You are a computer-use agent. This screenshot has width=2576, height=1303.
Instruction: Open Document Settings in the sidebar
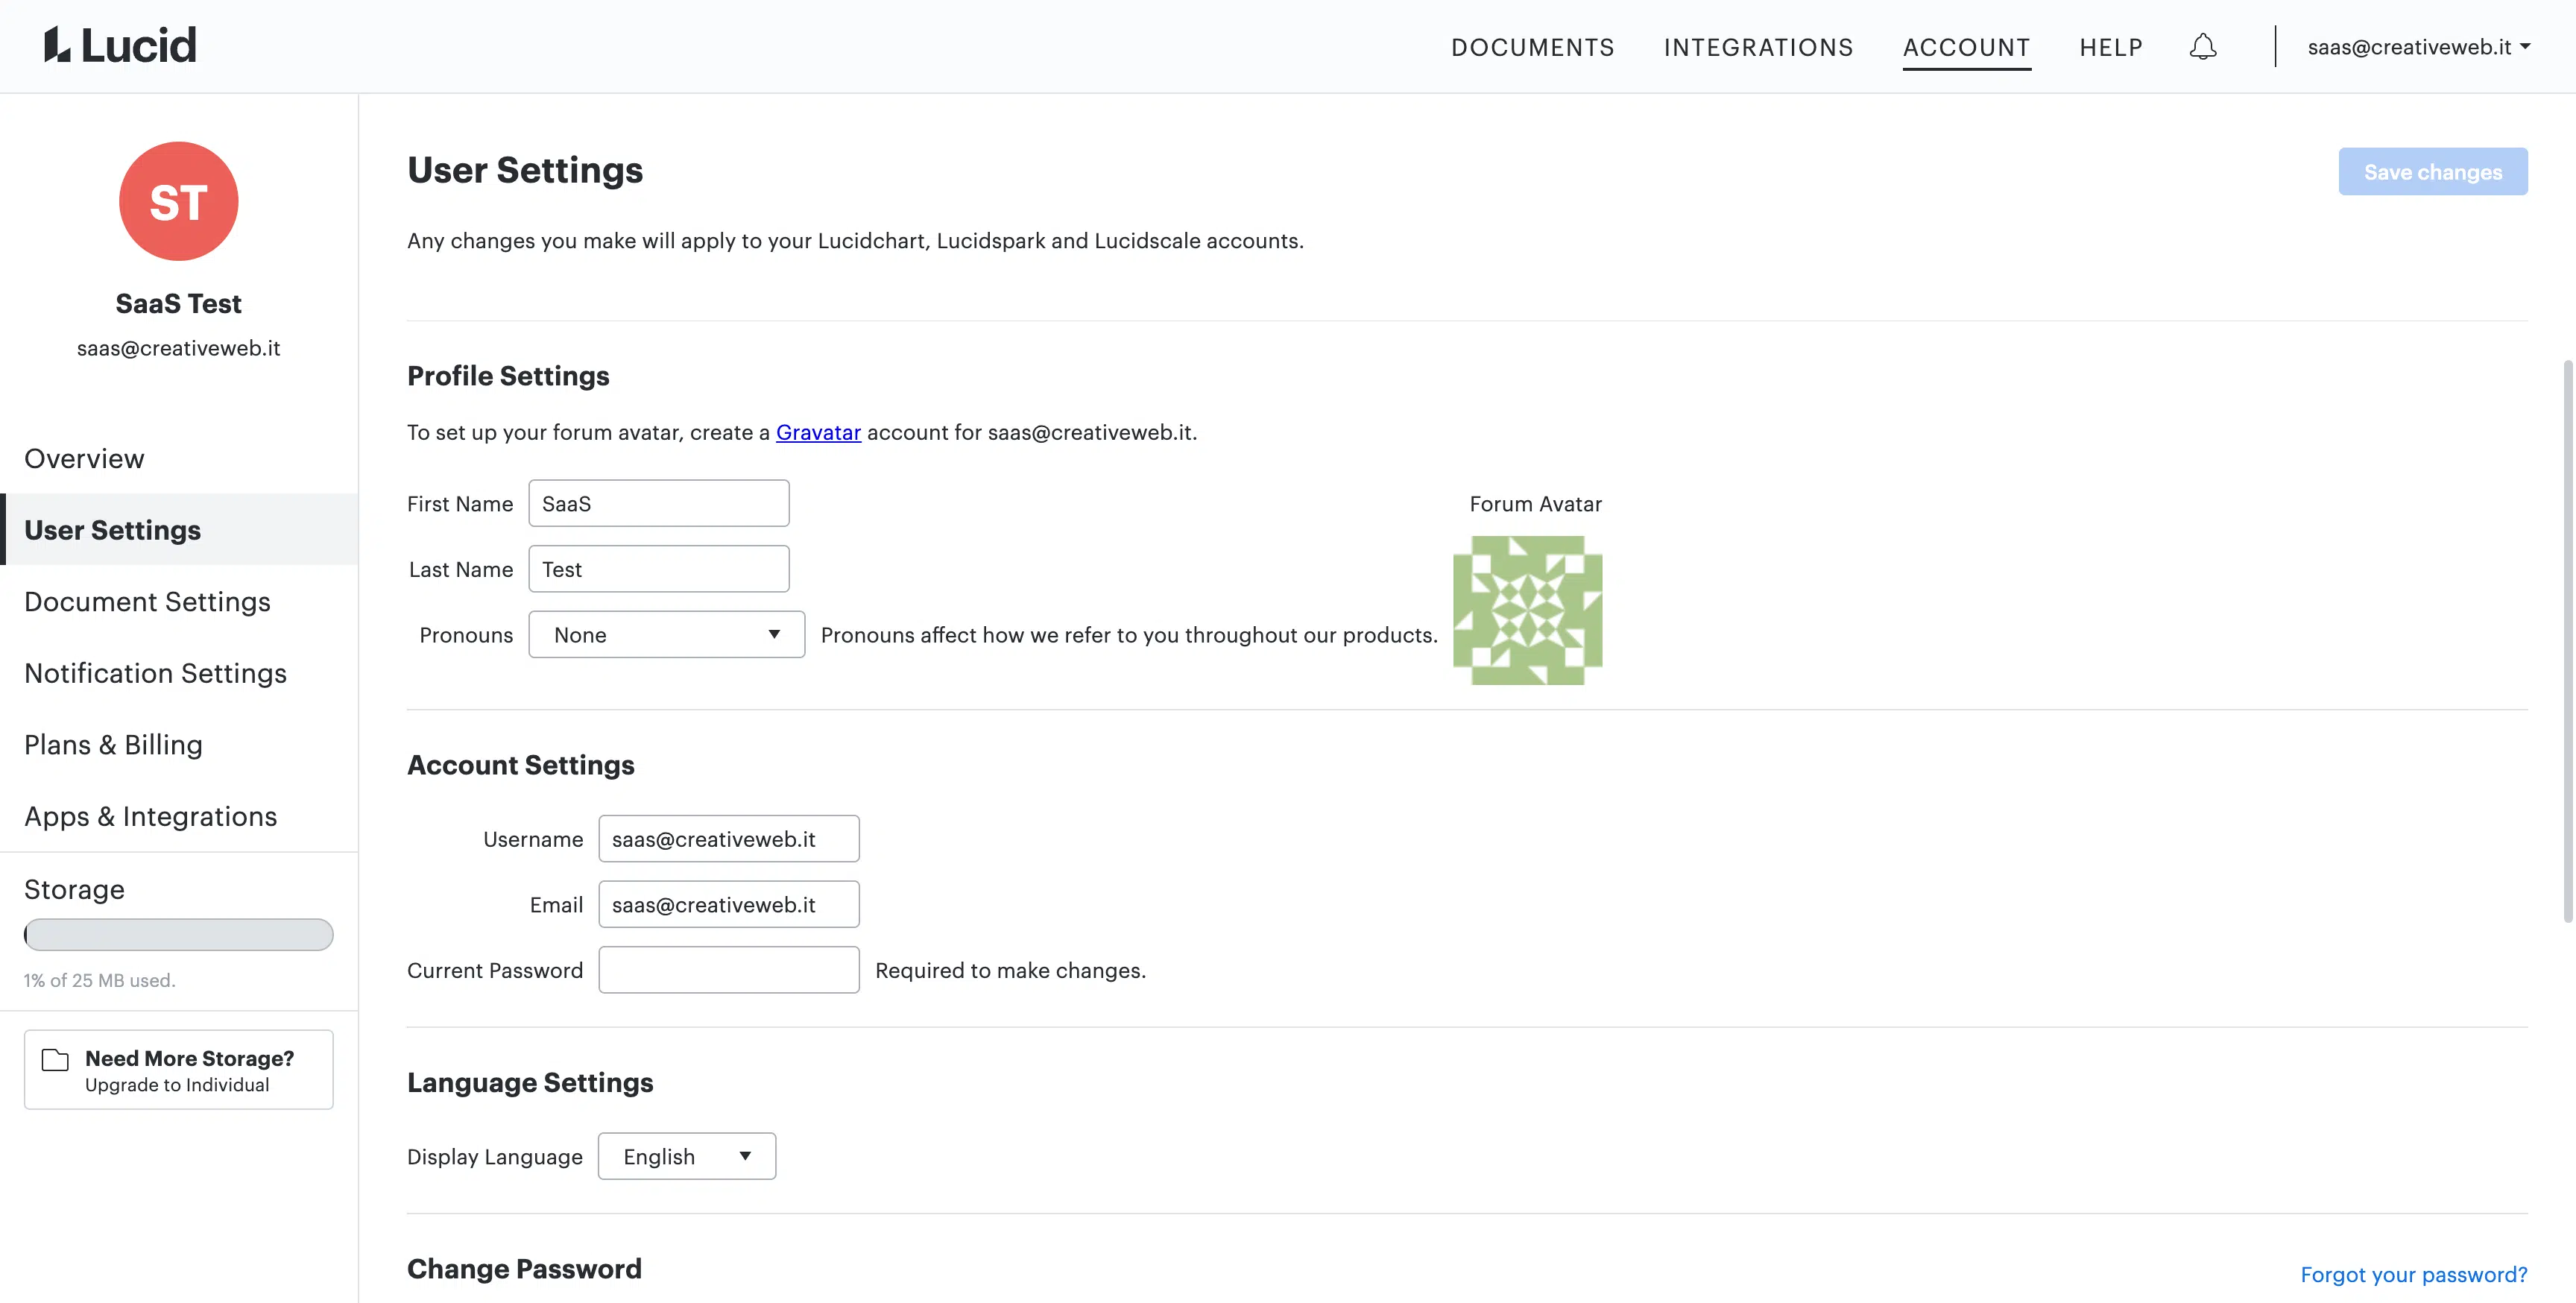point(179,601)
